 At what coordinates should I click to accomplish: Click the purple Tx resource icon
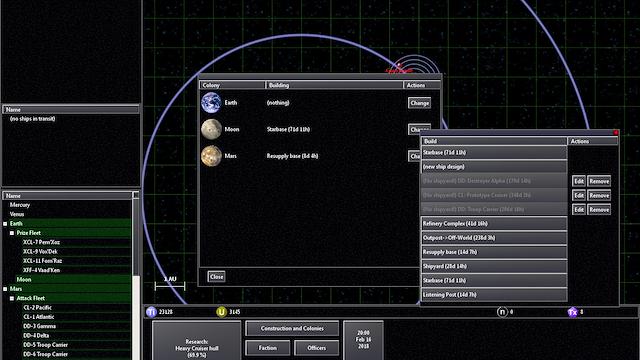(573, 312)
